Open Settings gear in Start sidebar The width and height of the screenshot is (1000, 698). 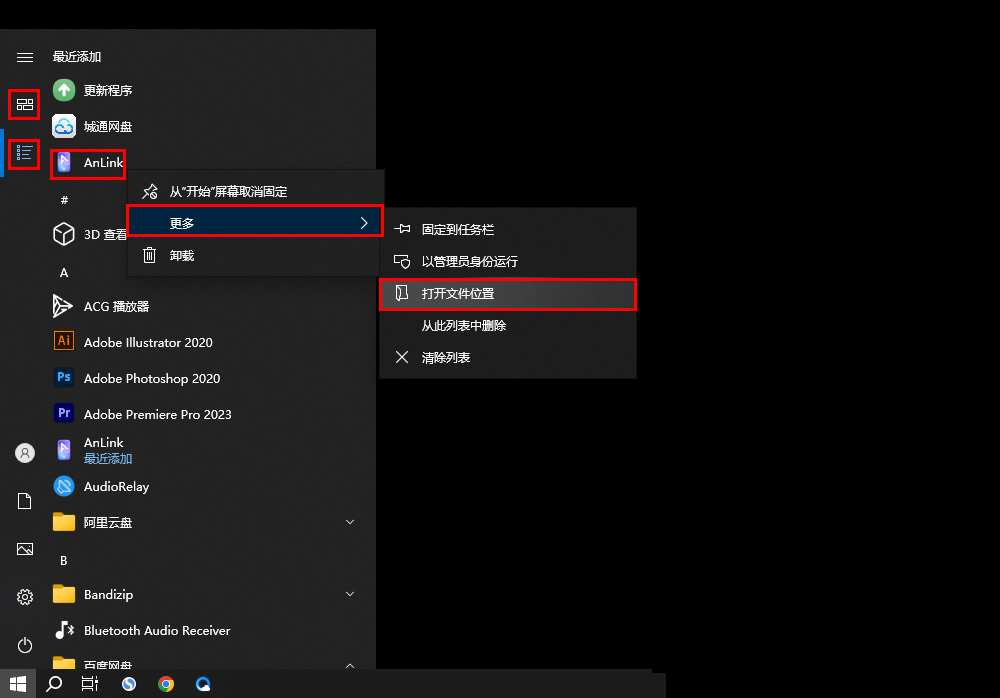[25, 597]
